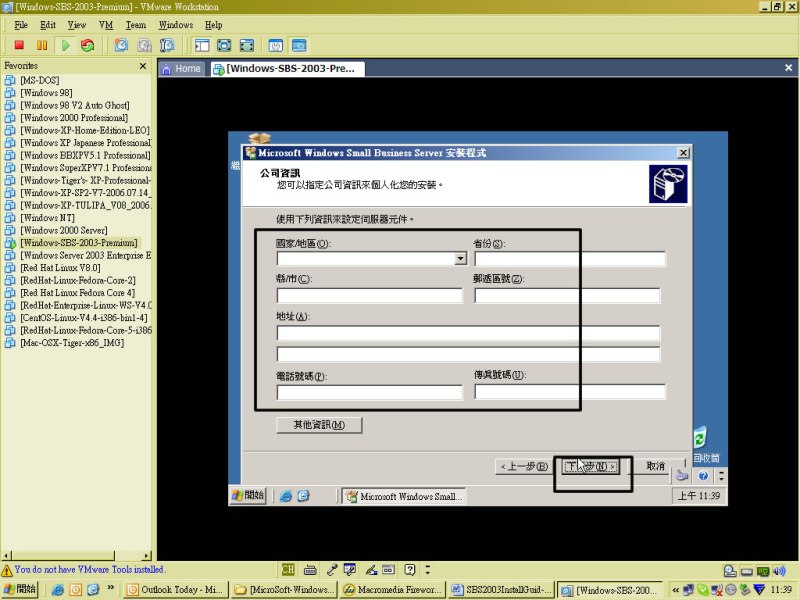
Task: Open the Windows menu
Action: point(176,25)
